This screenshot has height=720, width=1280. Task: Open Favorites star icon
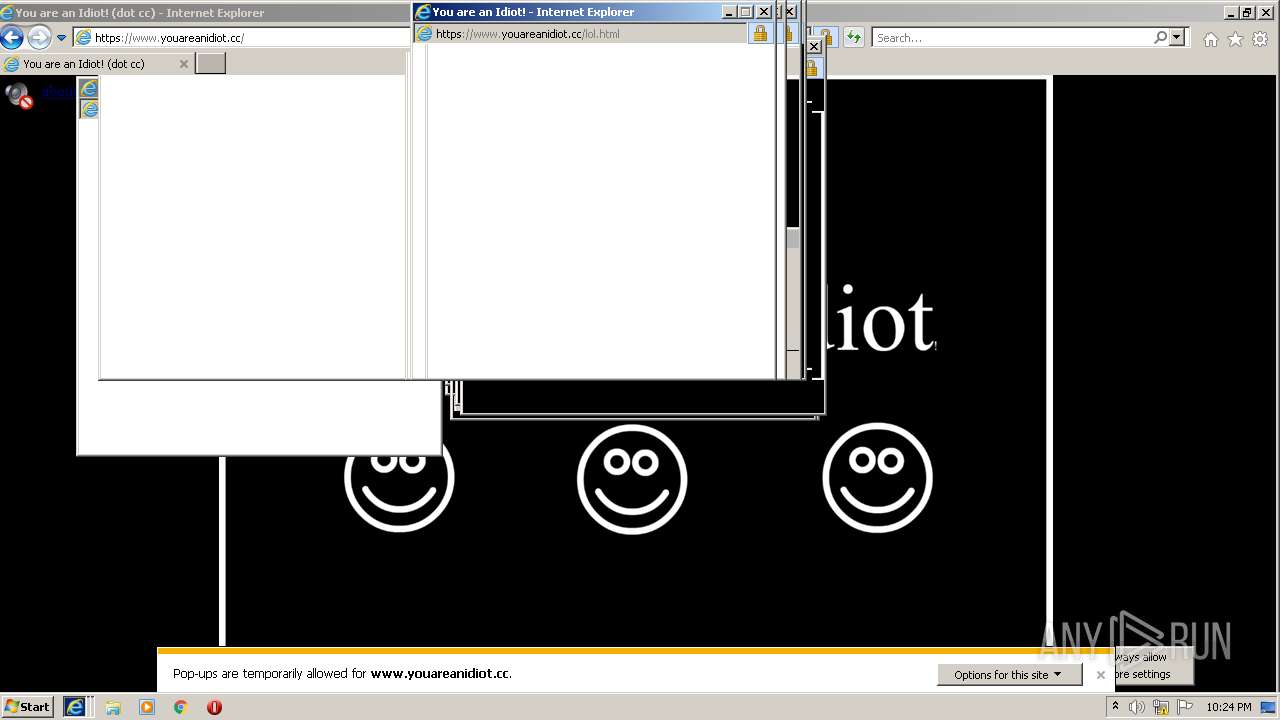1236,39
